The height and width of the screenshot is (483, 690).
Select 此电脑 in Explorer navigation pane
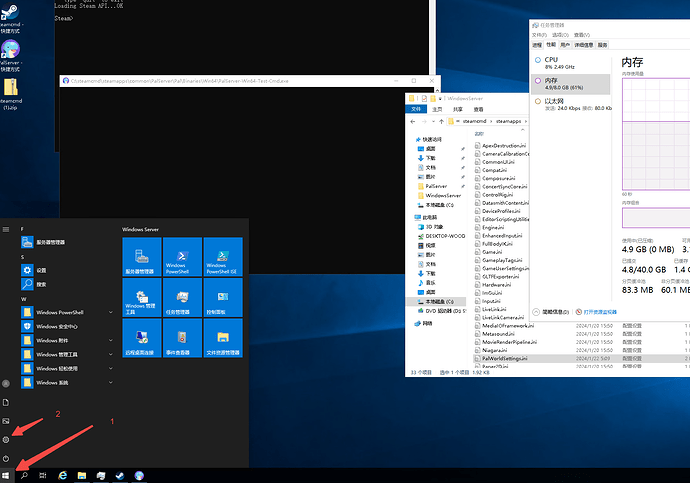coord(430,217)
